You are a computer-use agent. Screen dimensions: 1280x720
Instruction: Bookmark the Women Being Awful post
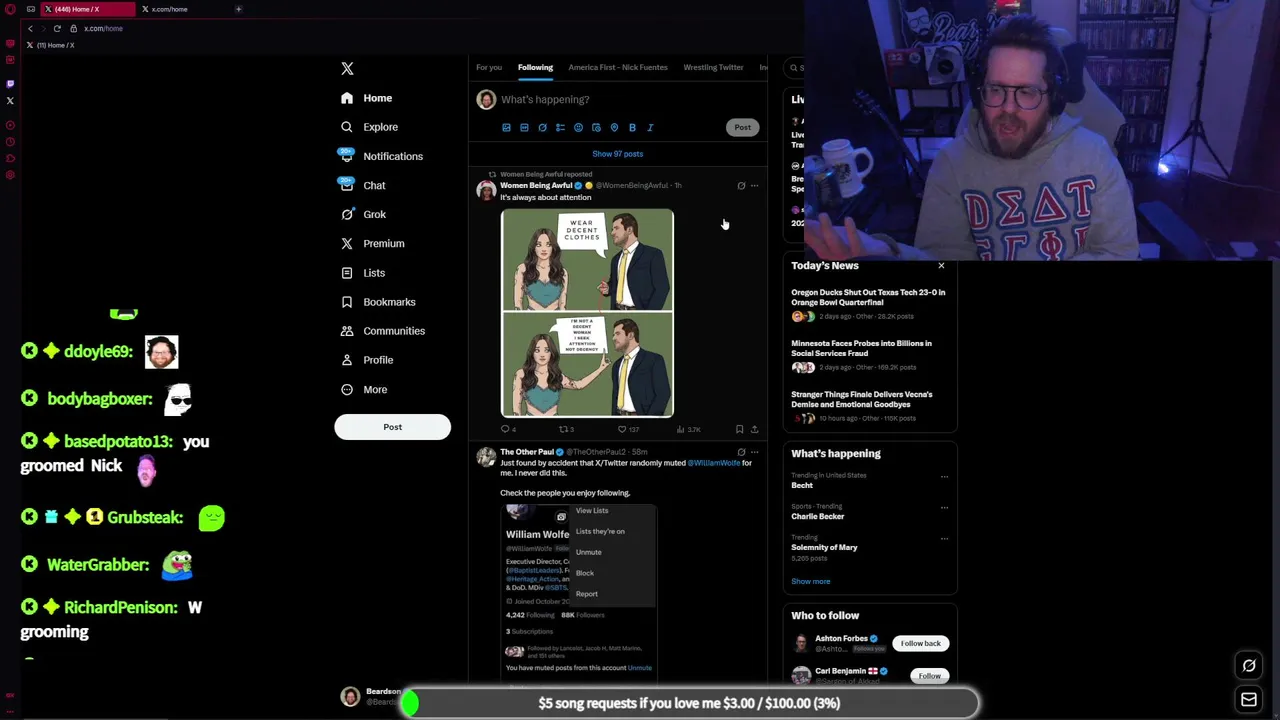[740, 429]
